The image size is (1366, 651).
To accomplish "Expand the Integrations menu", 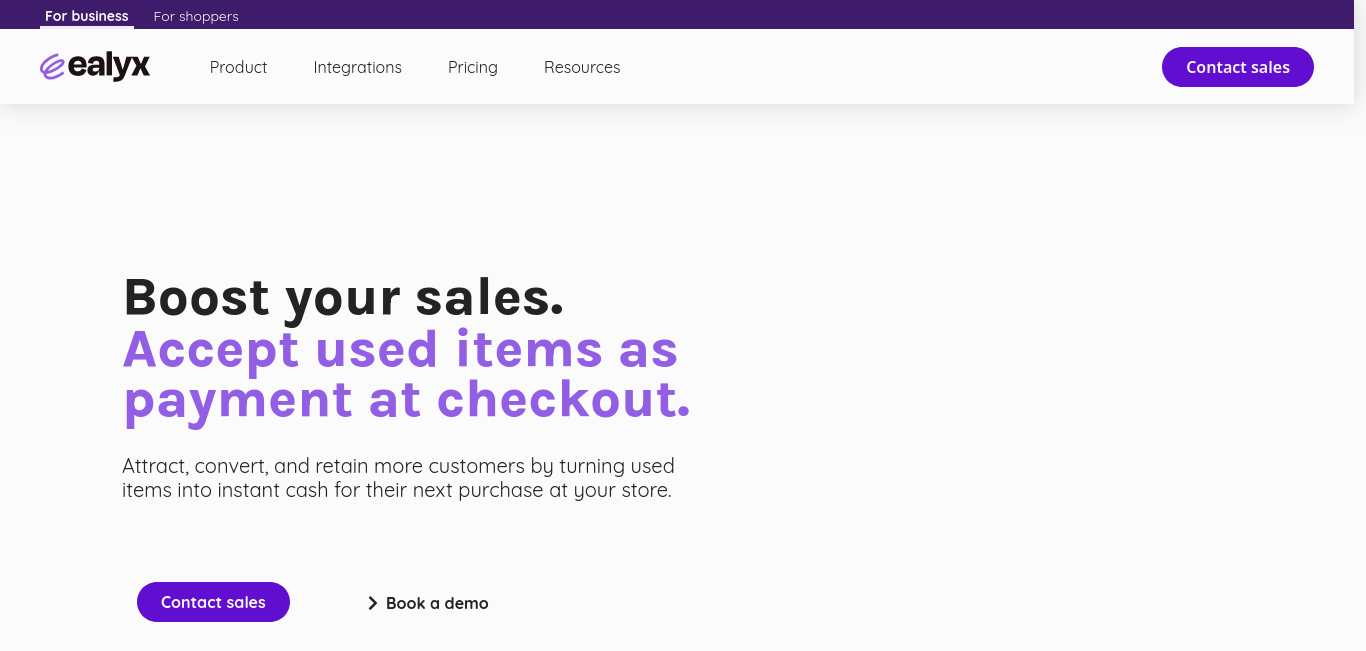I will pyautogui.click(x=357, y=67).
